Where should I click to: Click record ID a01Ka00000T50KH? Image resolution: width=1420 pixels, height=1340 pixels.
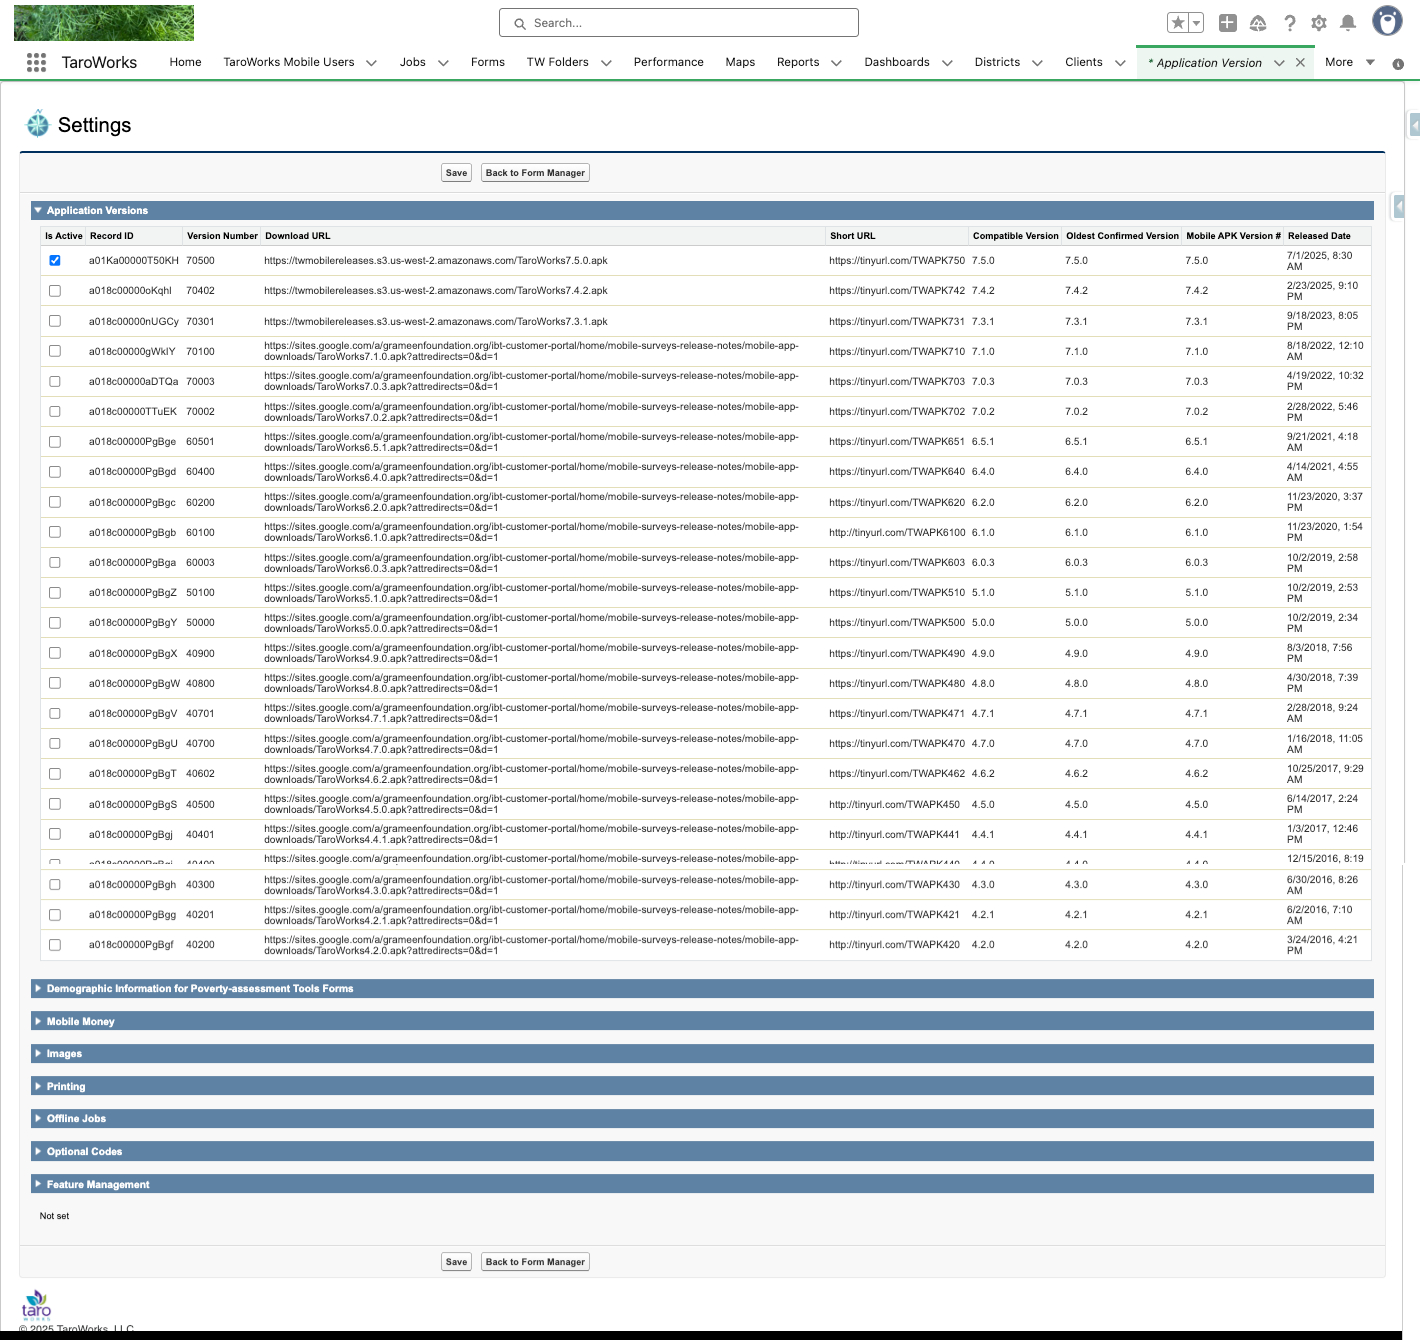coord(134,261)
